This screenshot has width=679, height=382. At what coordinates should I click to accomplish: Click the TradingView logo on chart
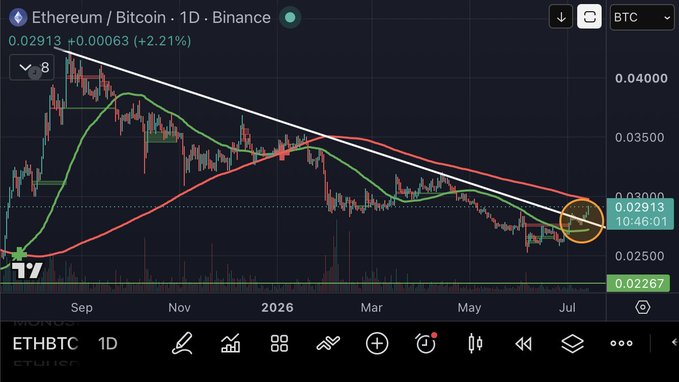27,271
